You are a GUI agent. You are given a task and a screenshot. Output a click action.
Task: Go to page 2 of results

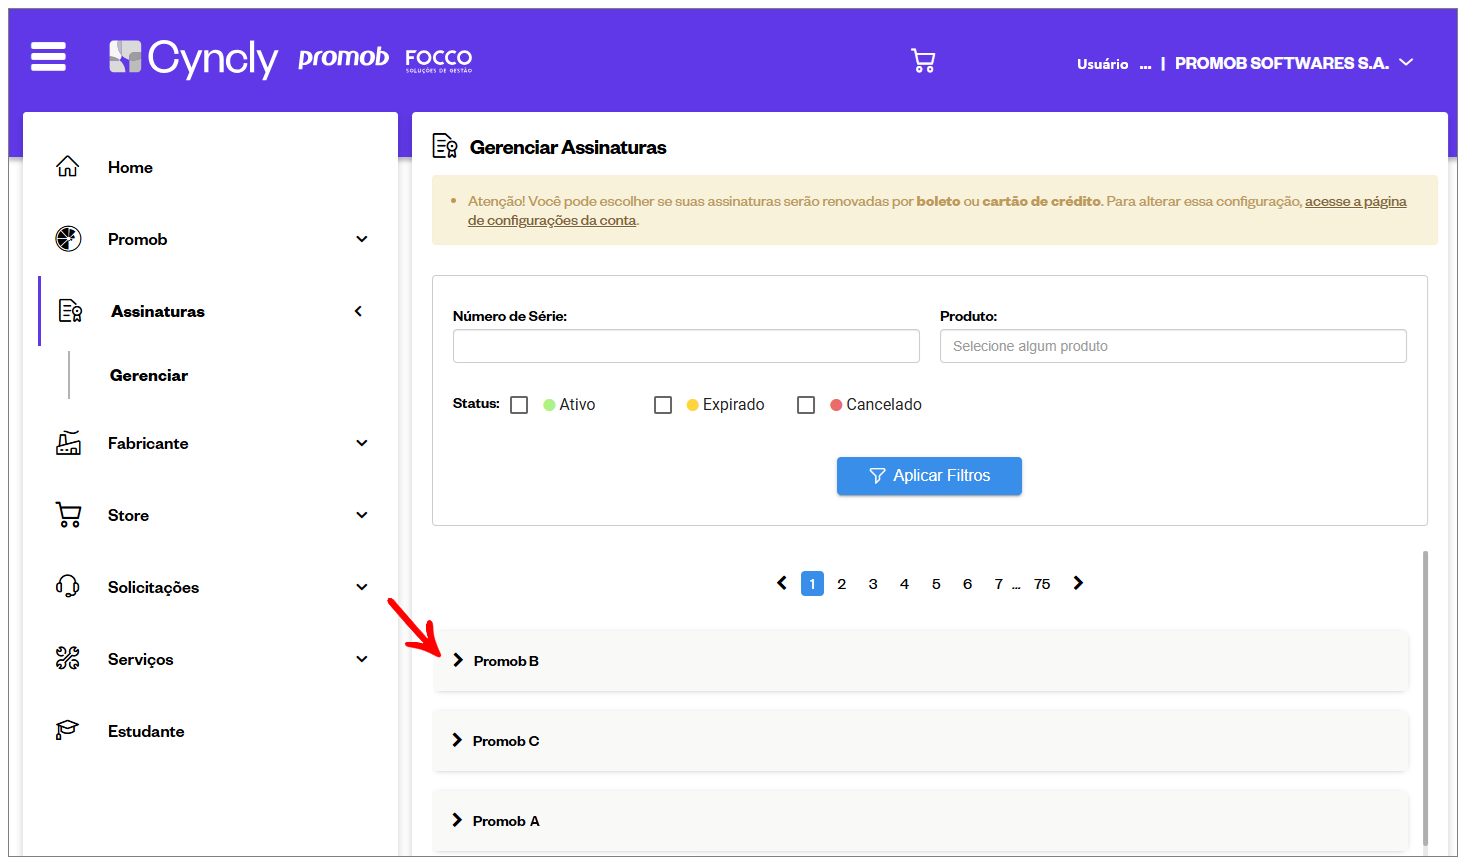tap(842, 584)
